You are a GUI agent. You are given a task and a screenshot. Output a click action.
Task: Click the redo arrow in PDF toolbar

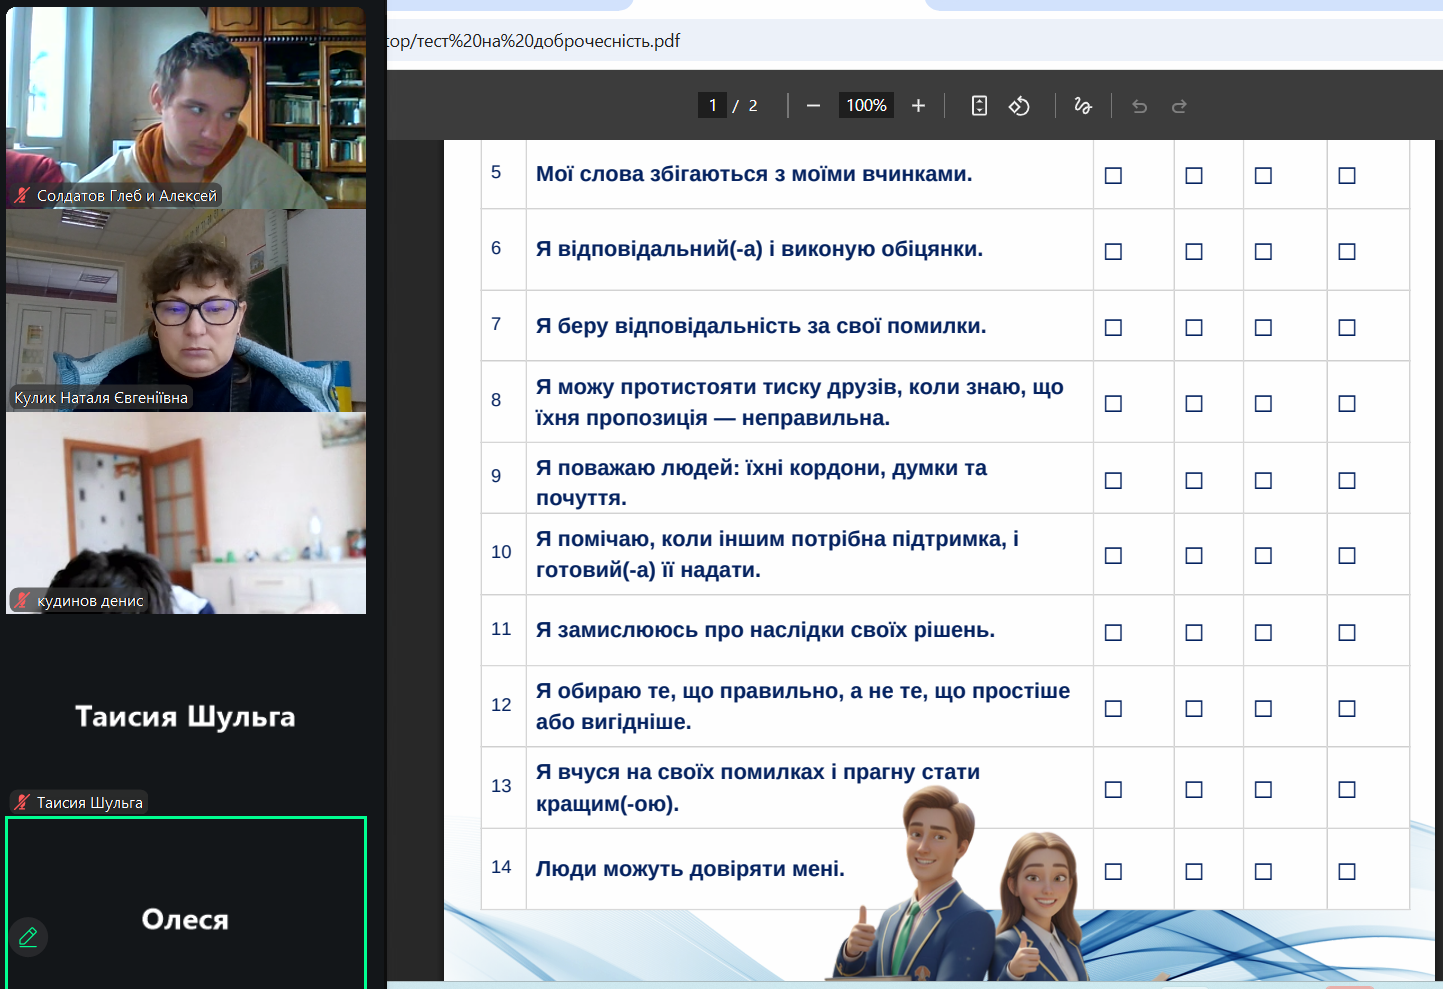point(1179,106)
